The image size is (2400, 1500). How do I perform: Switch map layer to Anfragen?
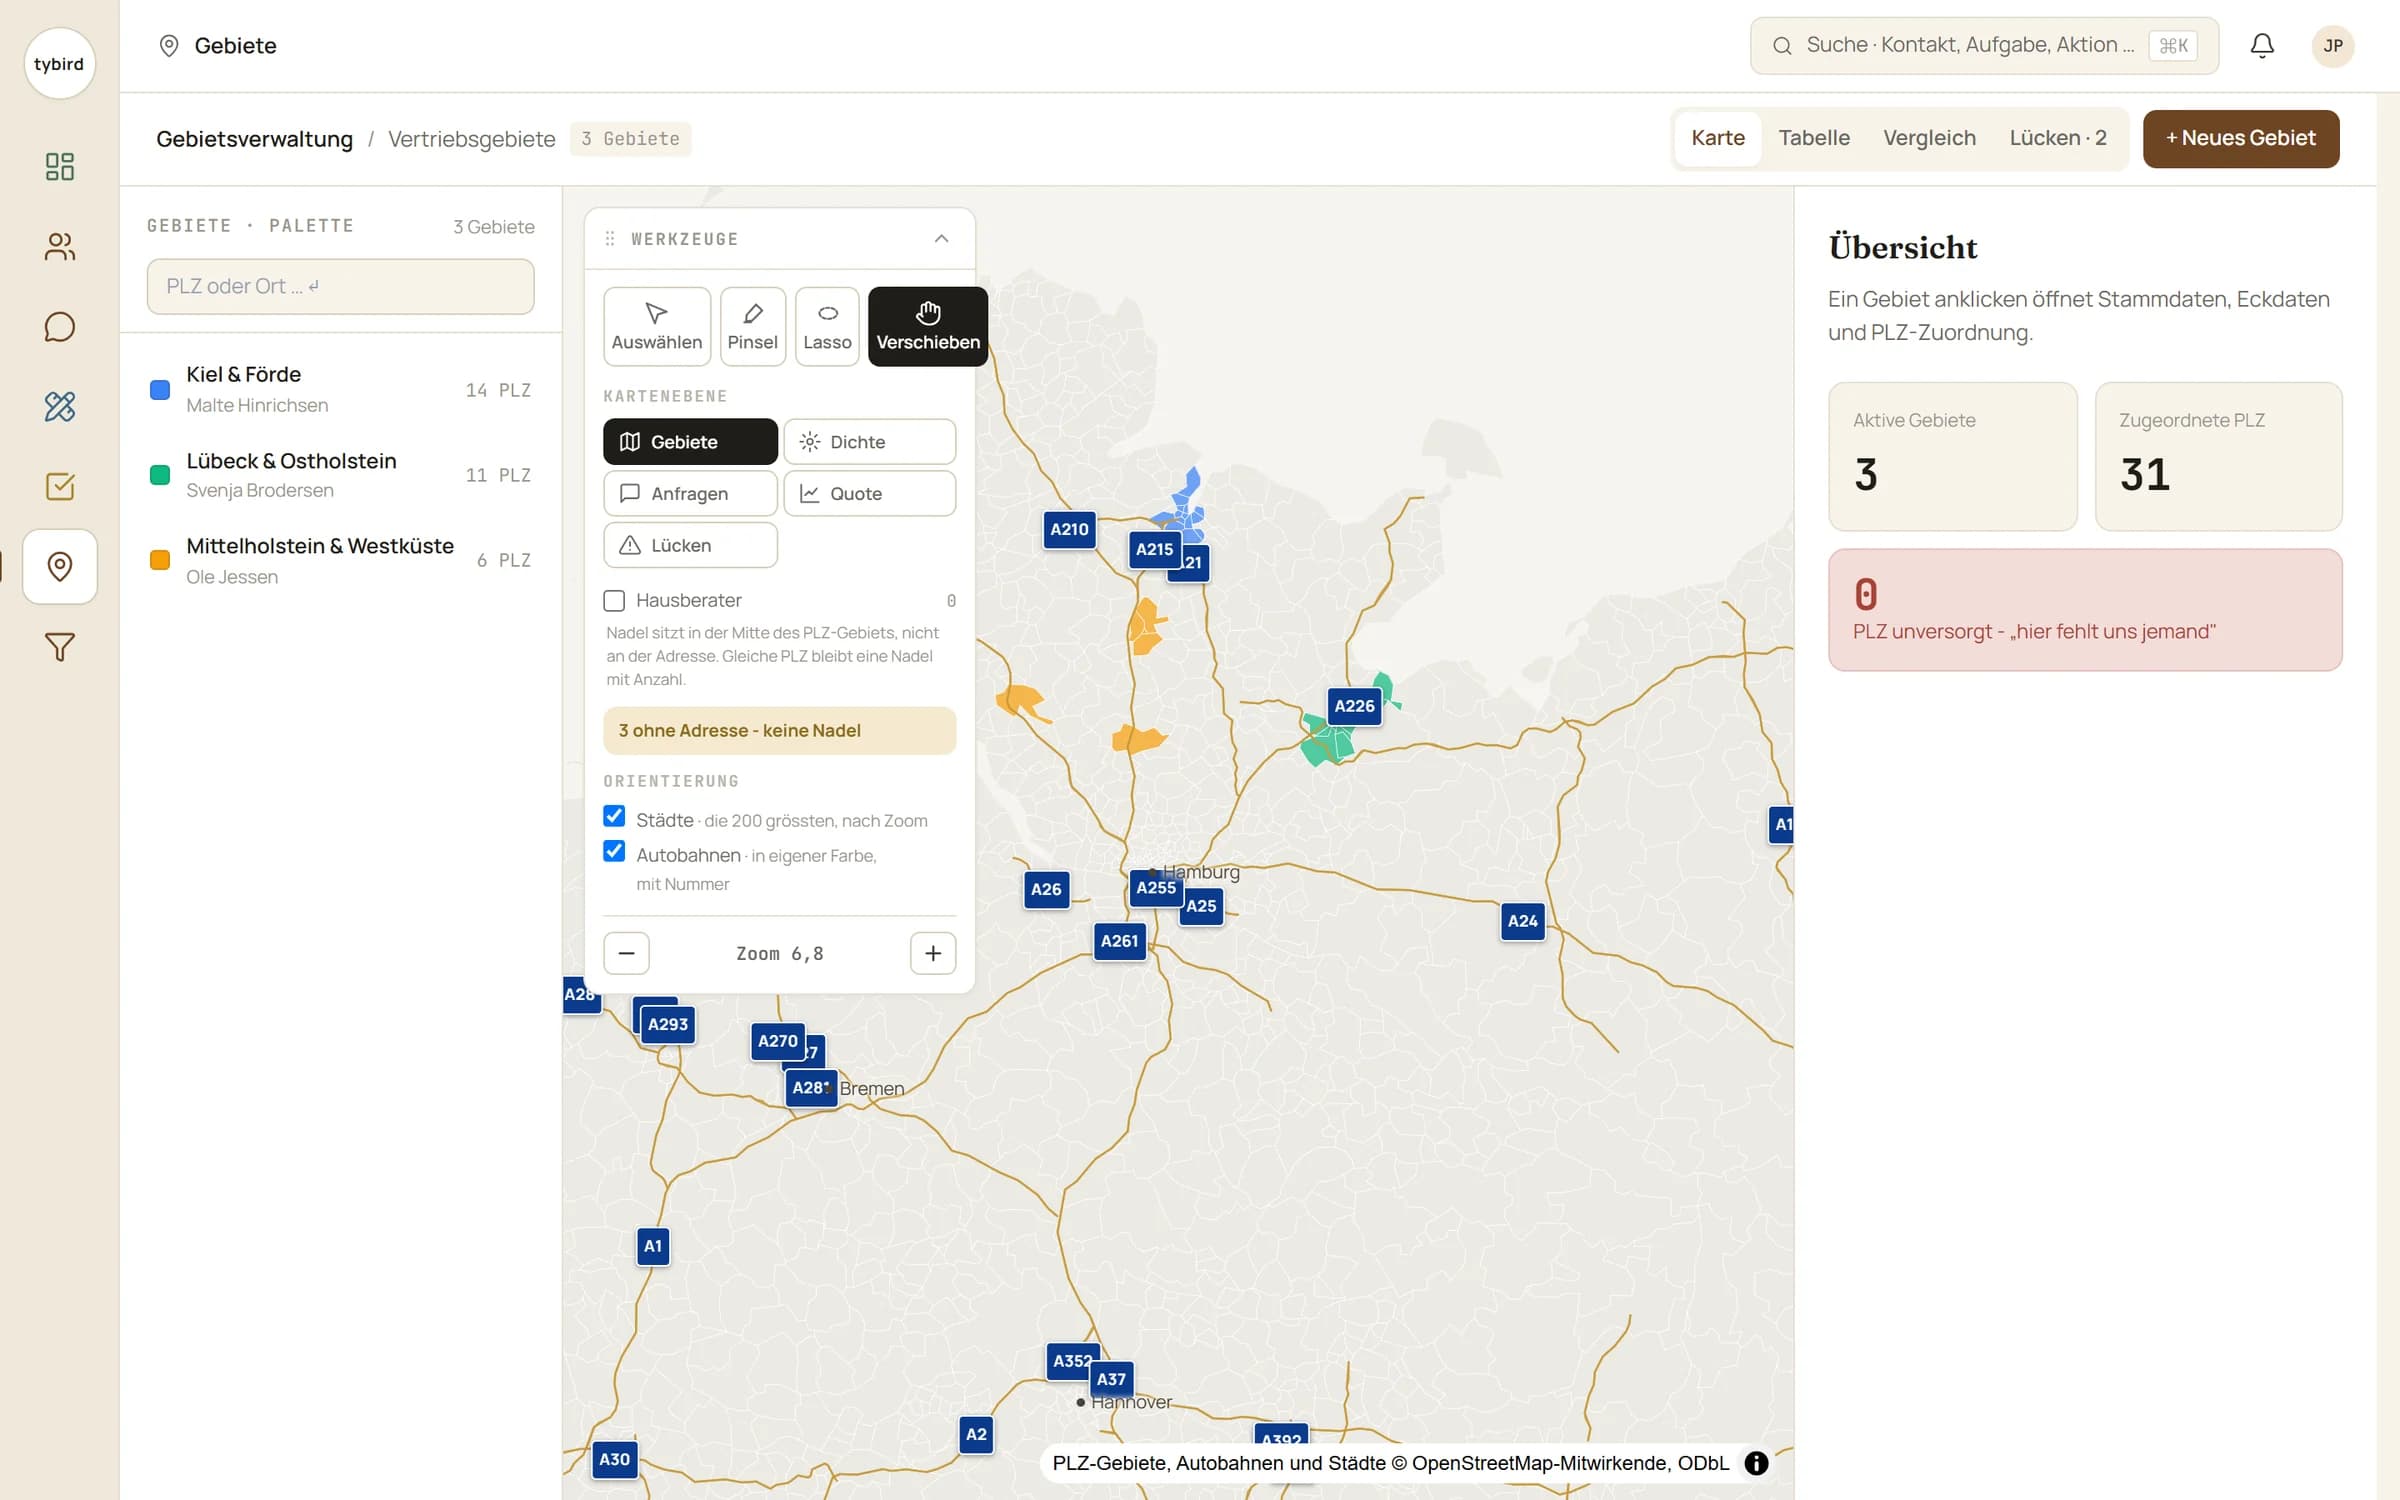[x=690, y=494]
